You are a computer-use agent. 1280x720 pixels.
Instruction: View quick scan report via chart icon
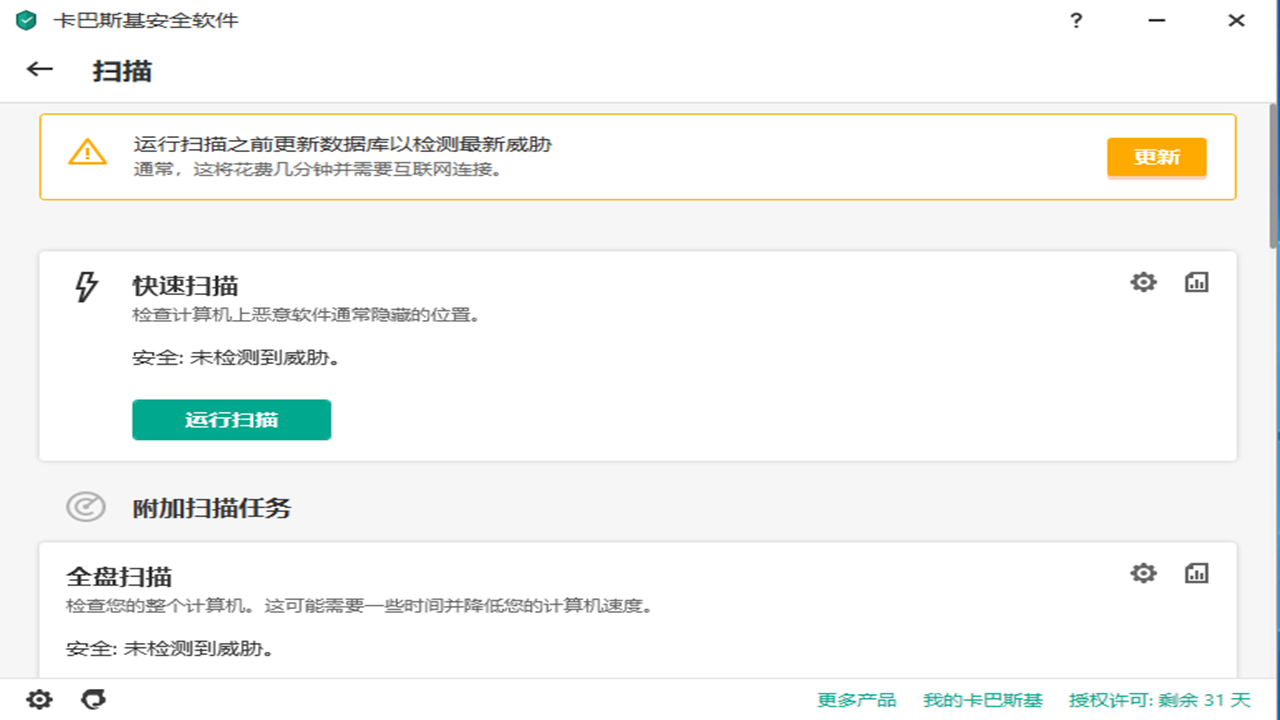point(1197,282)
